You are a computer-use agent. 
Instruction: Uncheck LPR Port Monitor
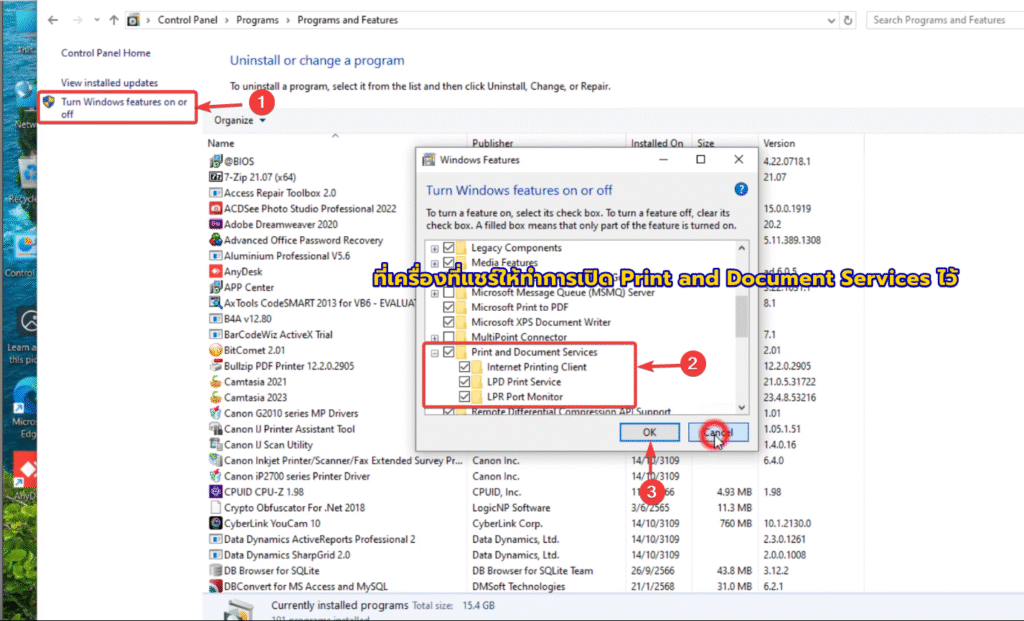[x=464, y=396]
